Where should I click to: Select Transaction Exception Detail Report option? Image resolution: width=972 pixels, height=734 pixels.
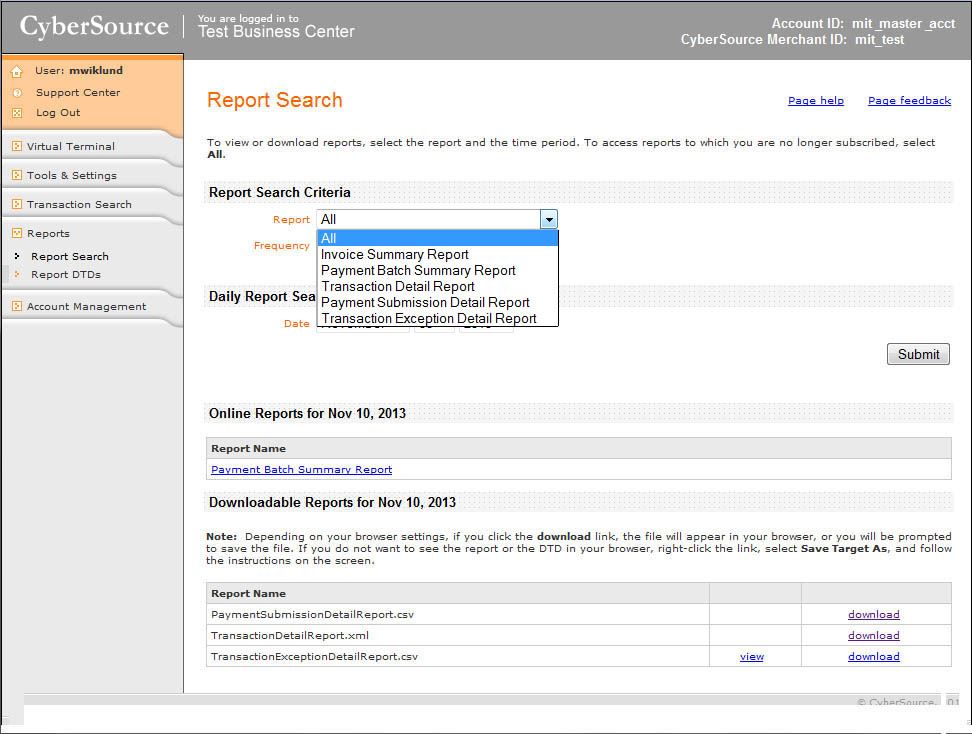(428, 318)
